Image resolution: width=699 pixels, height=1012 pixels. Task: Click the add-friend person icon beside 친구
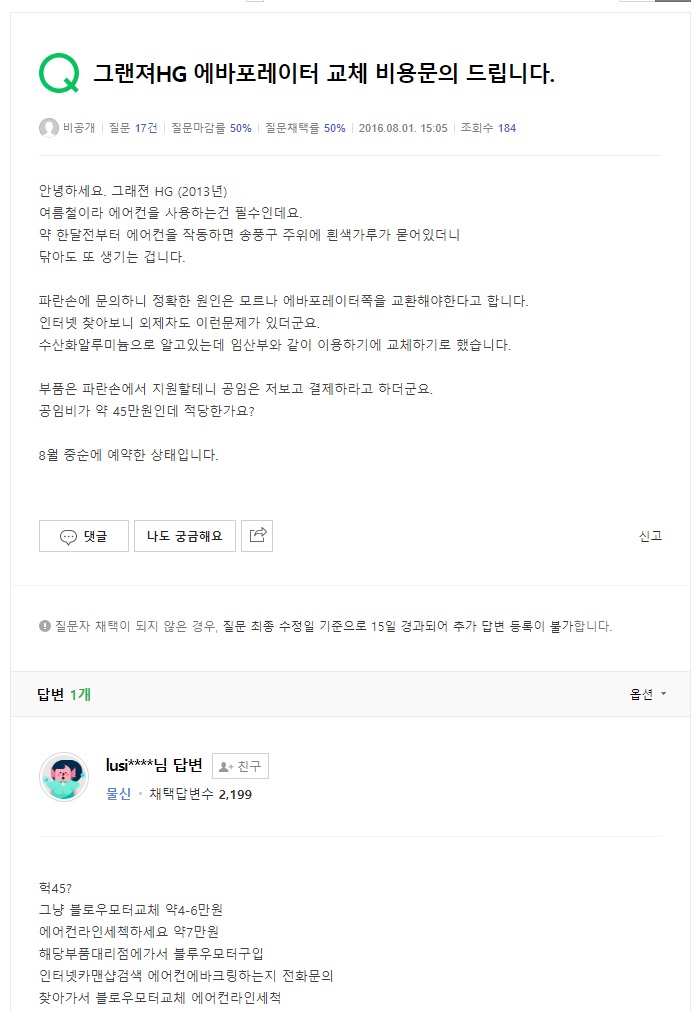coord(226,766)
